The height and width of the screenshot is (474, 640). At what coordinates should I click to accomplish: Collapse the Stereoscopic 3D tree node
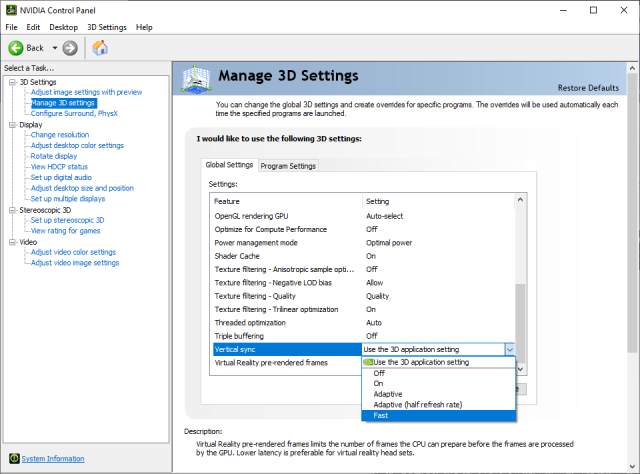point(13,210)
